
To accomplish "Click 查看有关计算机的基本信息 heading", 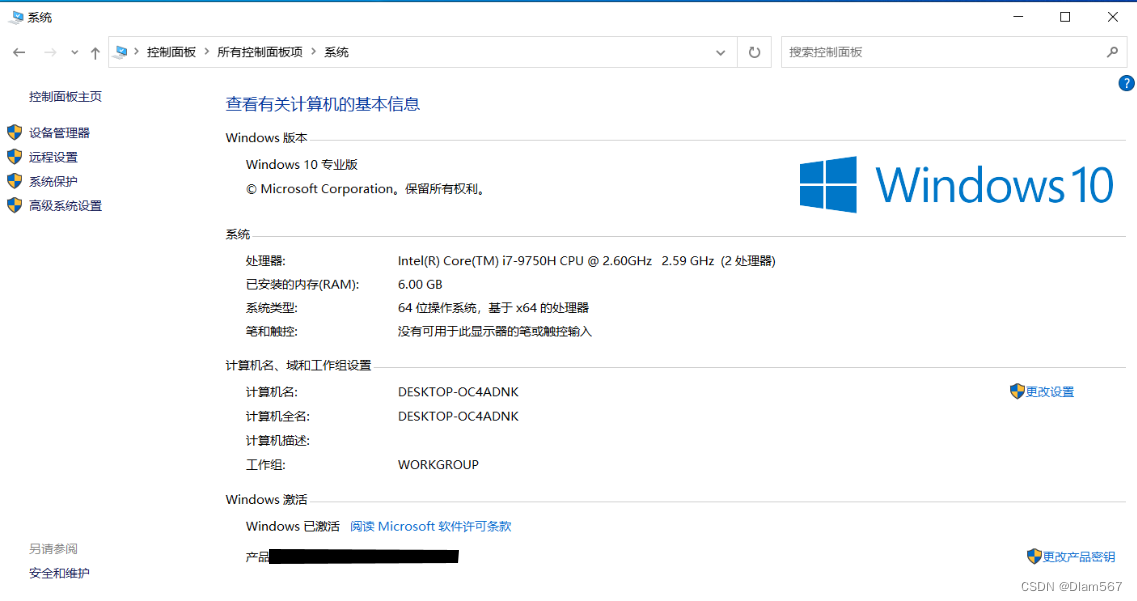I will point(323,104).
